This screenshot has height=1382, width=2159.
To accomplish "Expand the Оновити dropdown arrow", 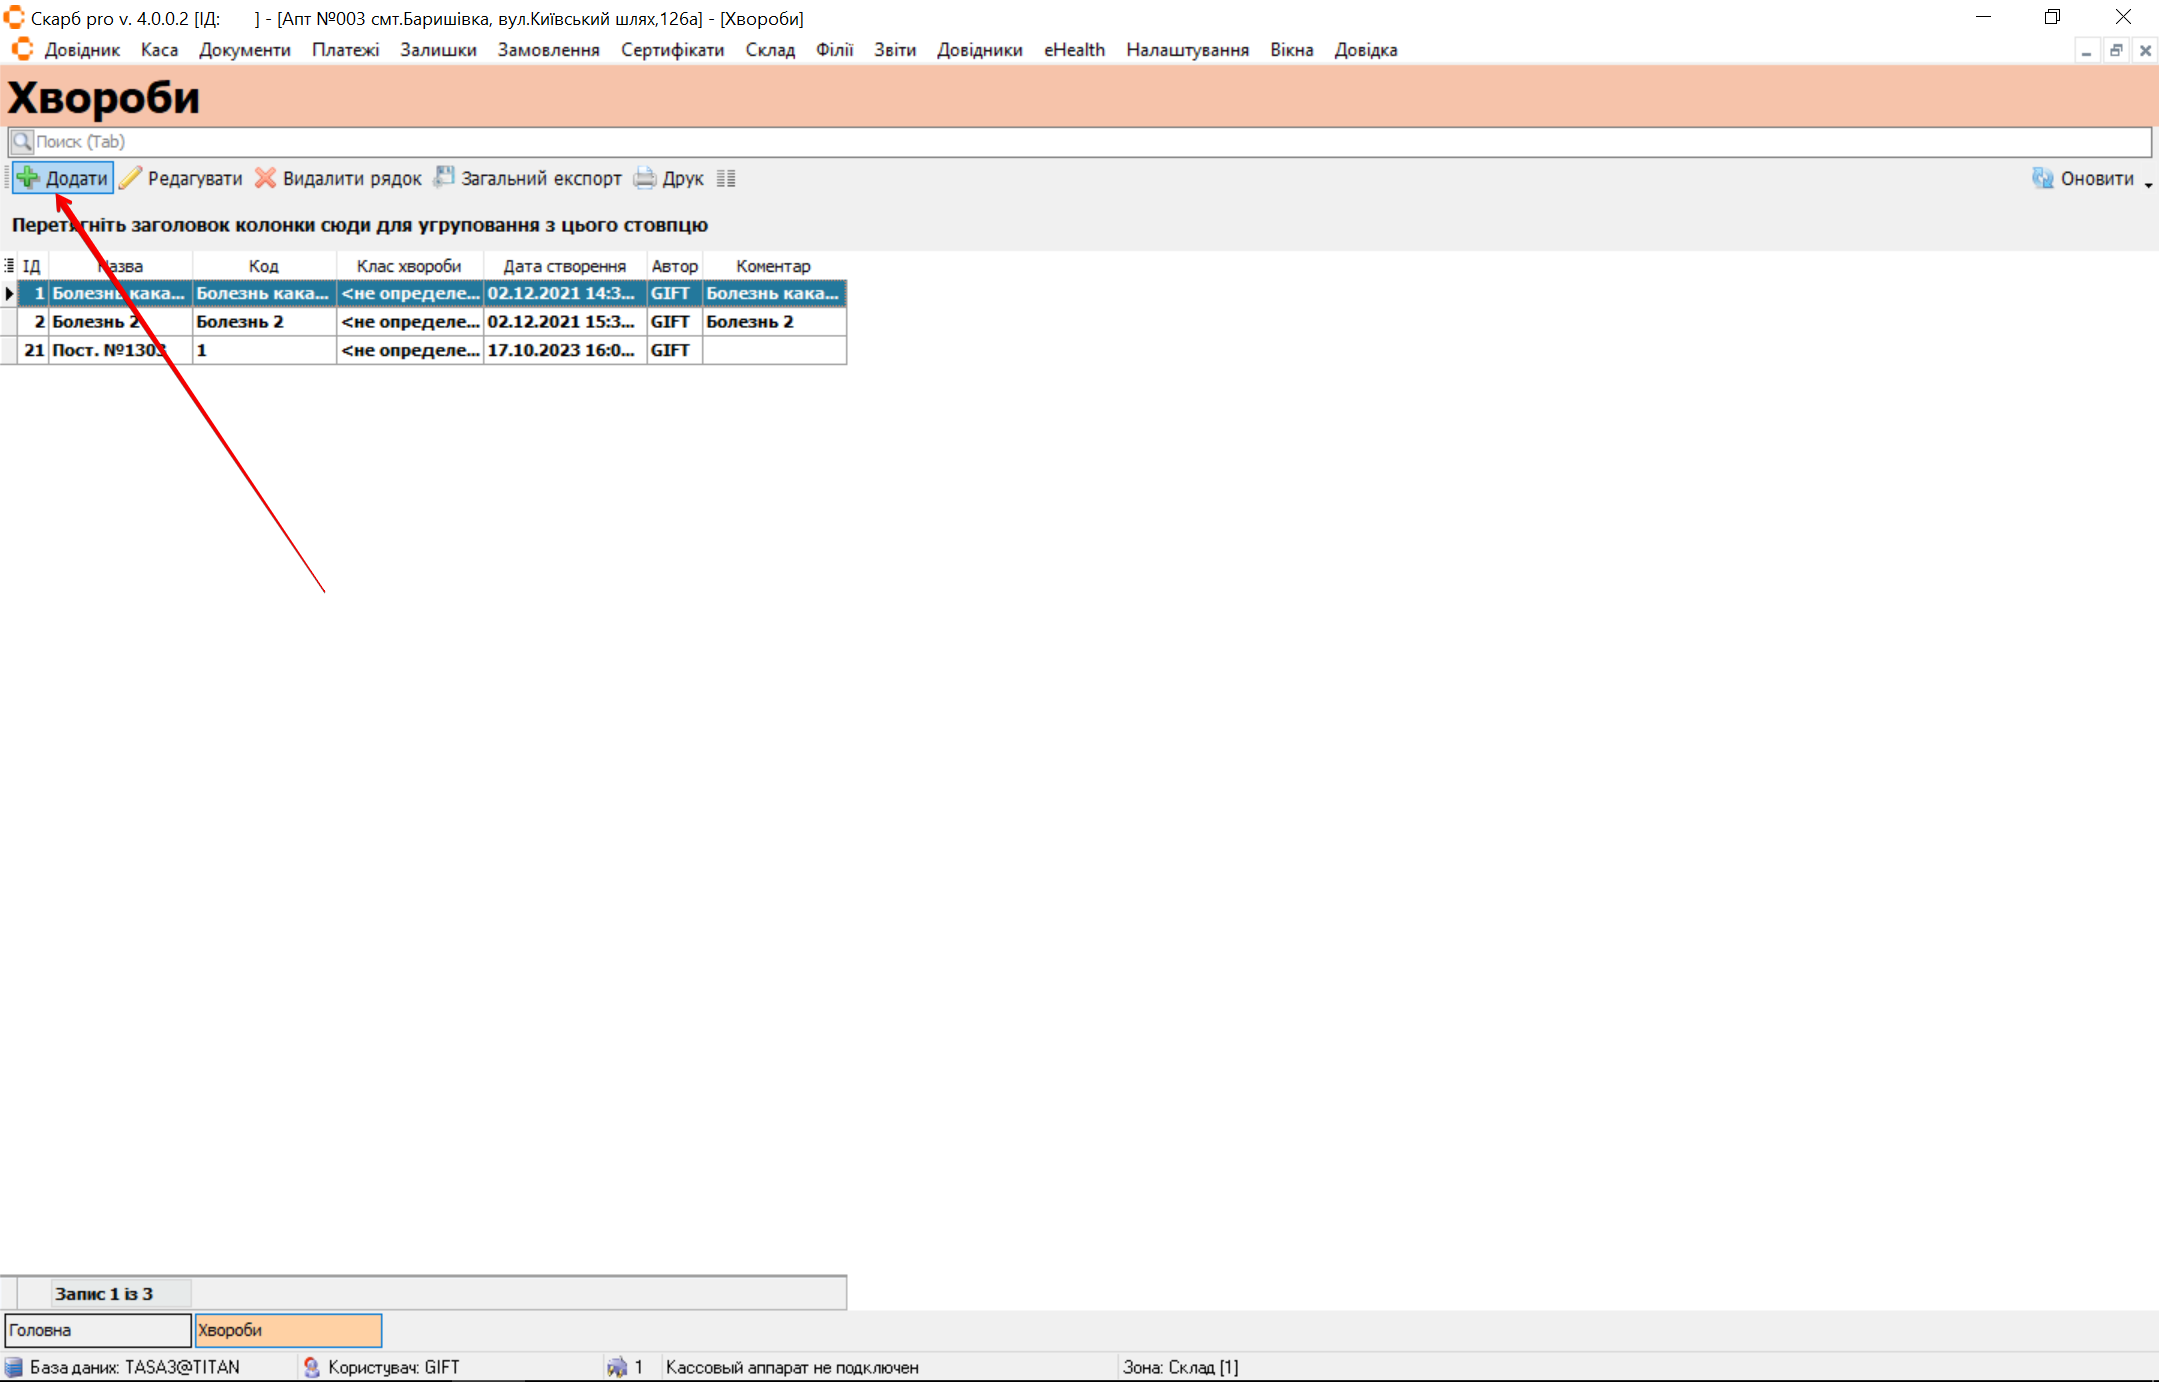I will click(x=2148, y=184).
